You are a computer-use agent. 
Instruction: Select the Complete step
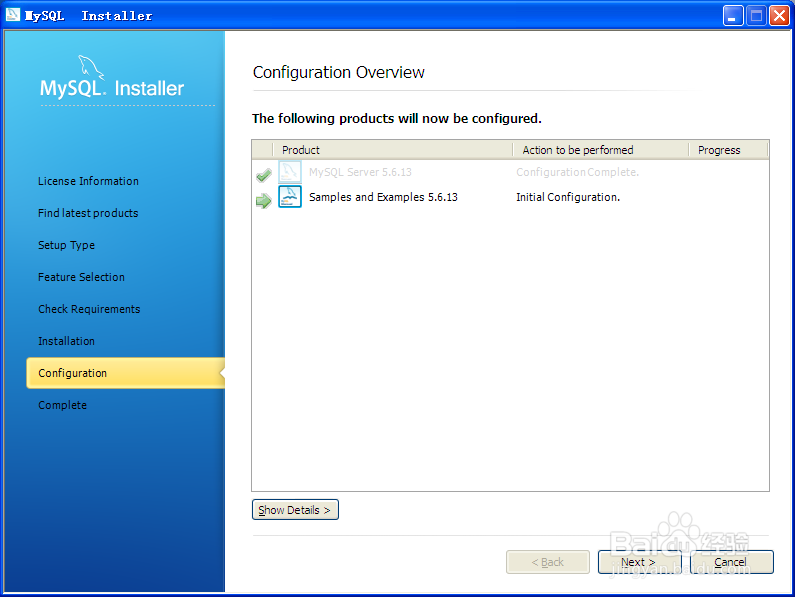tap(62, 405)
